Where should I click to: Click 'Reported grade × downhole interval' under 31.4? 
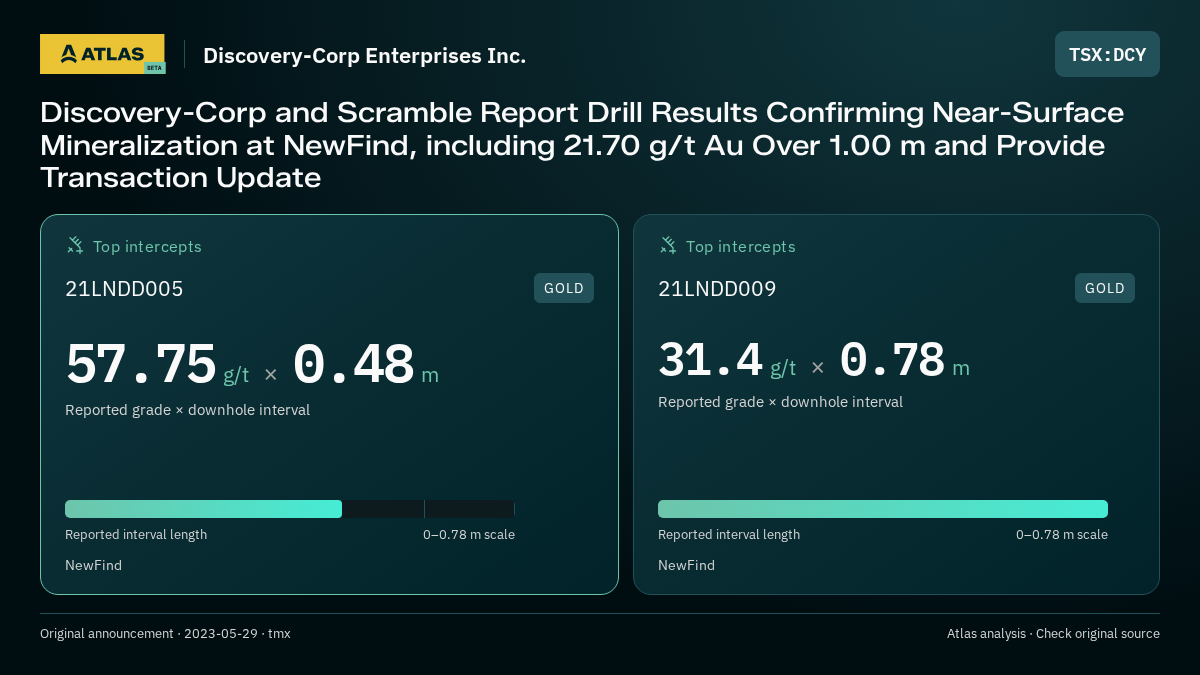point(780,402)
